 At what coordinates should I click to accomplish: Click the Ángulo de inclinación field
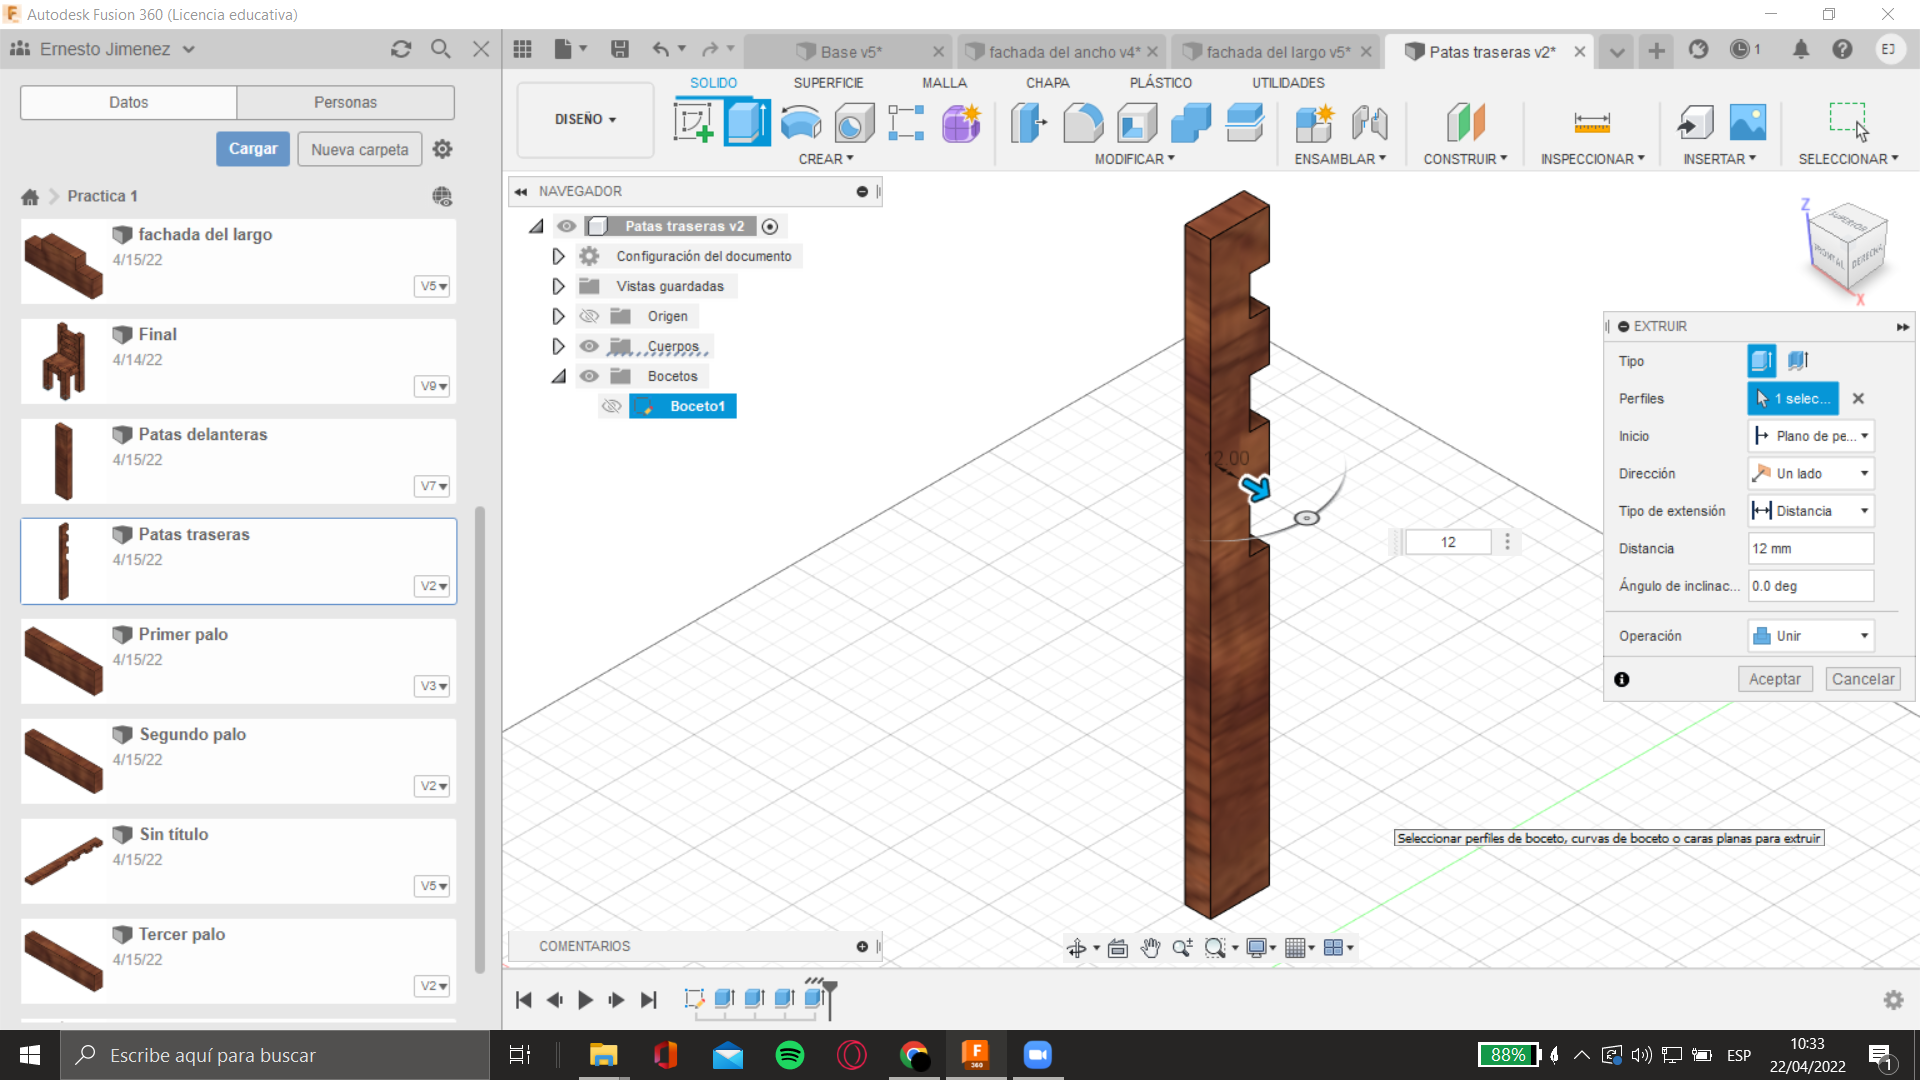[1811, 586]
